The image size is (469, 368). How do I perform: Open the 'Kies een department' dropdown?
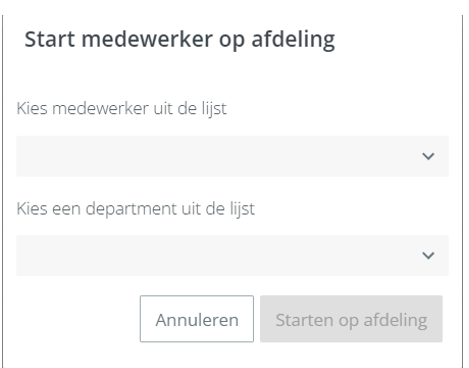click(232, 255)
